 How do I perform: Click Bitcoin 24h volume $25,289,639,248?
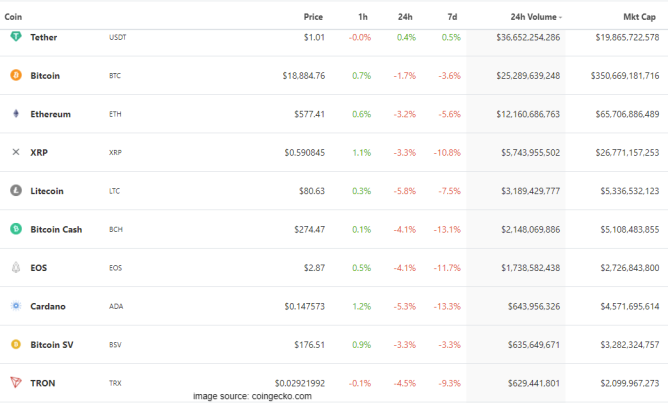point(528,76)
